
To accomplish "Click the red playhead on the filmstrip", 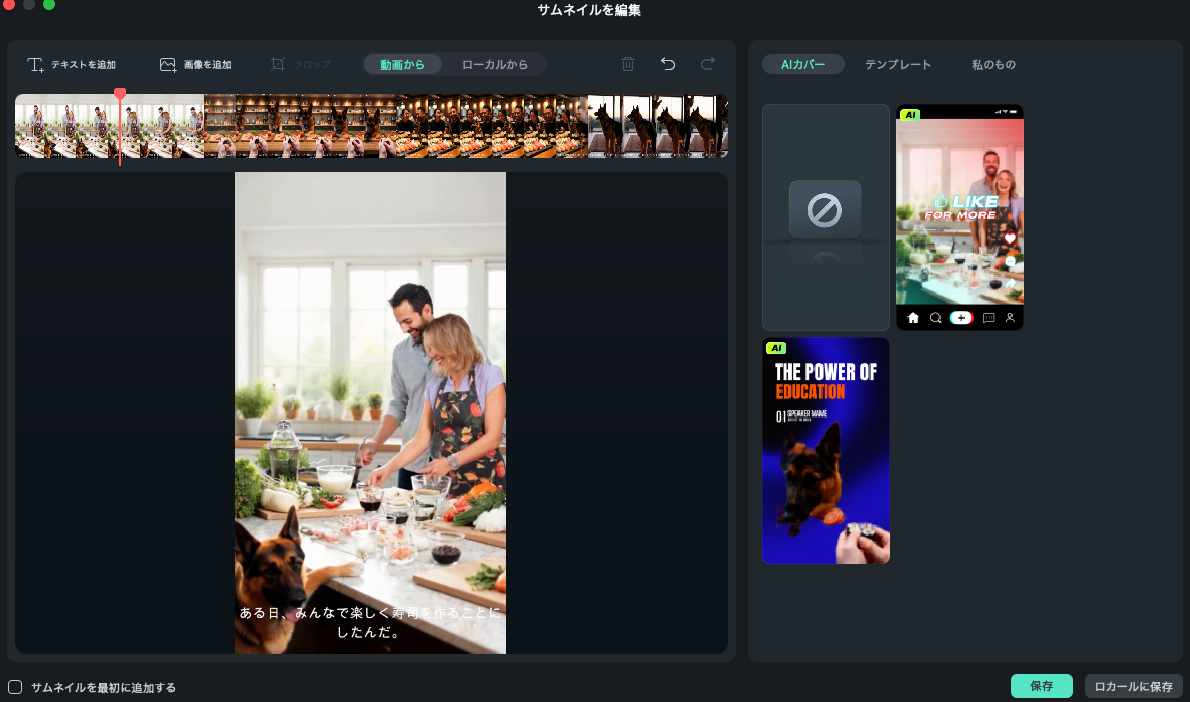I will click(x=120, y=95).
